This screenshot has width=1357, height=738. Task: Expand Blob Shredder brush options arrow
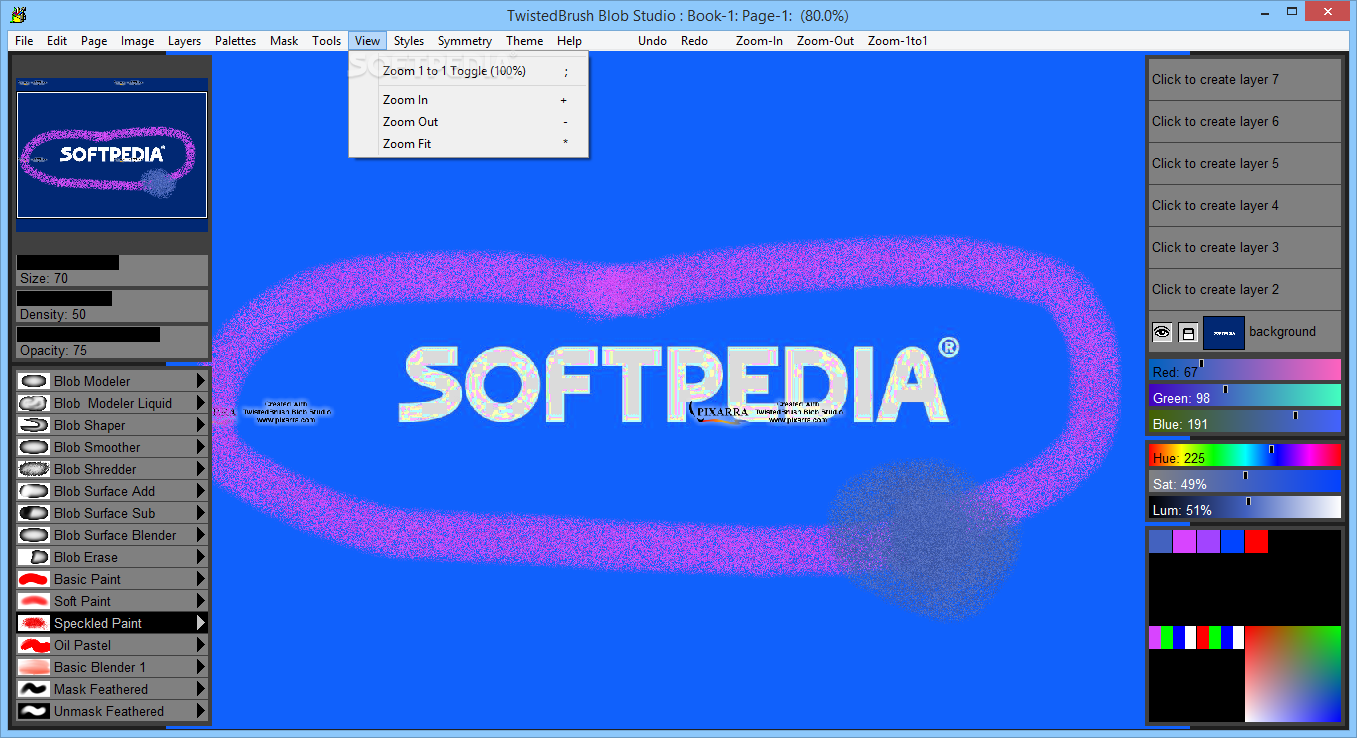tap(201, 469)
